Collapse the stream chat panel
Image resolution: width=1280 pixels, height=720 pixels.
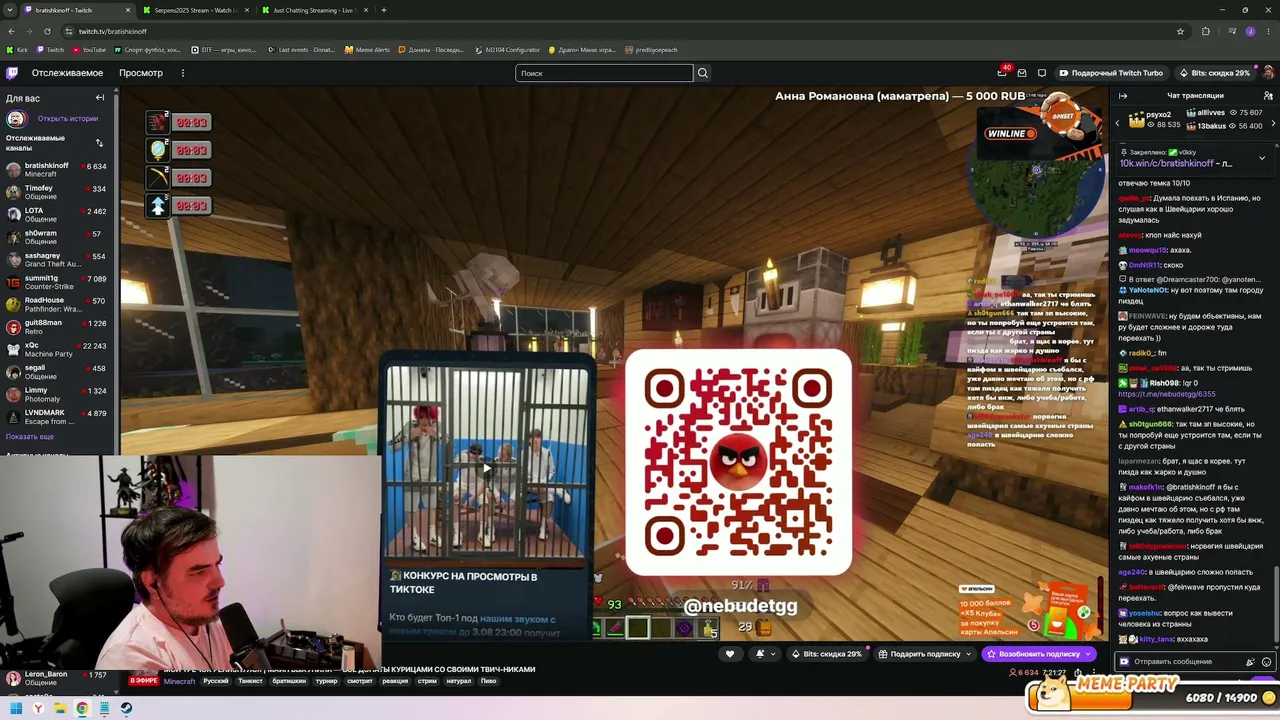1123,96
